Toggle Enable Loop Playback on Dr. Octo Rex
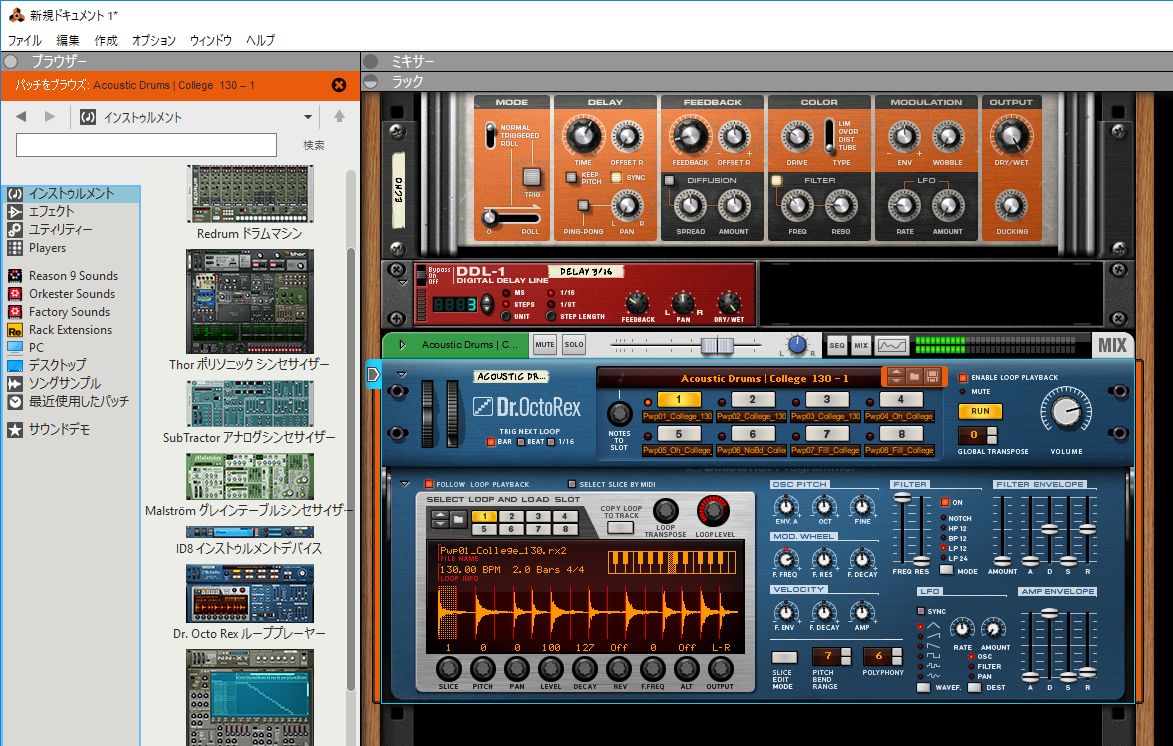The width and height of the screenshot is (1173, 746). click(964, 377)
